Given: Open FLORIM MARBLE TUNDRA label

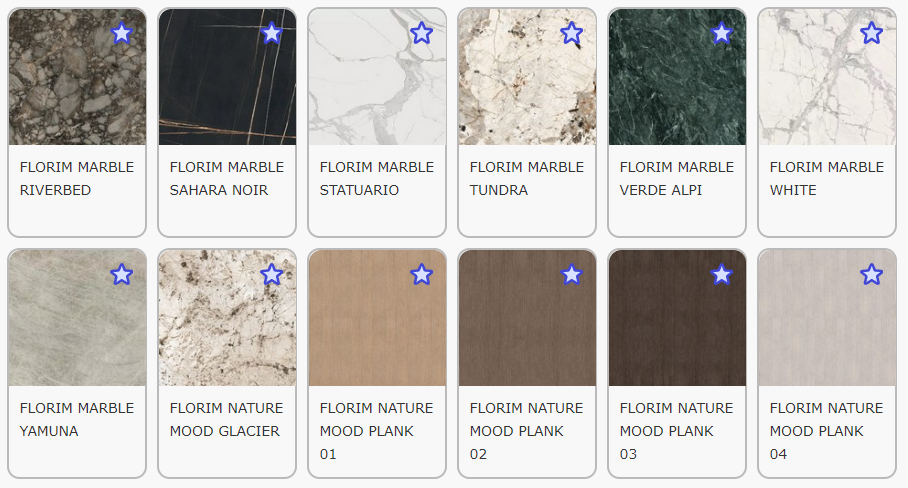Looking at the screenshot, I should click(x=527, y=178).
